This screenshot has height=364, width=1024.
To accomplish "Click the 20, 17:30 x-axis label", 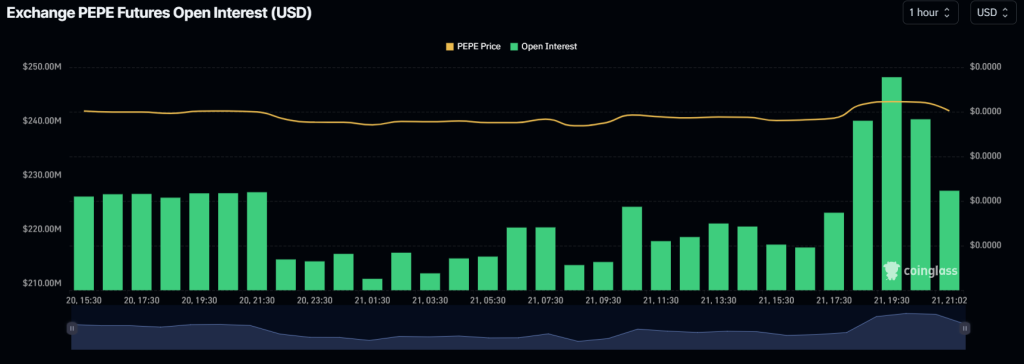I will coord(141,300).
